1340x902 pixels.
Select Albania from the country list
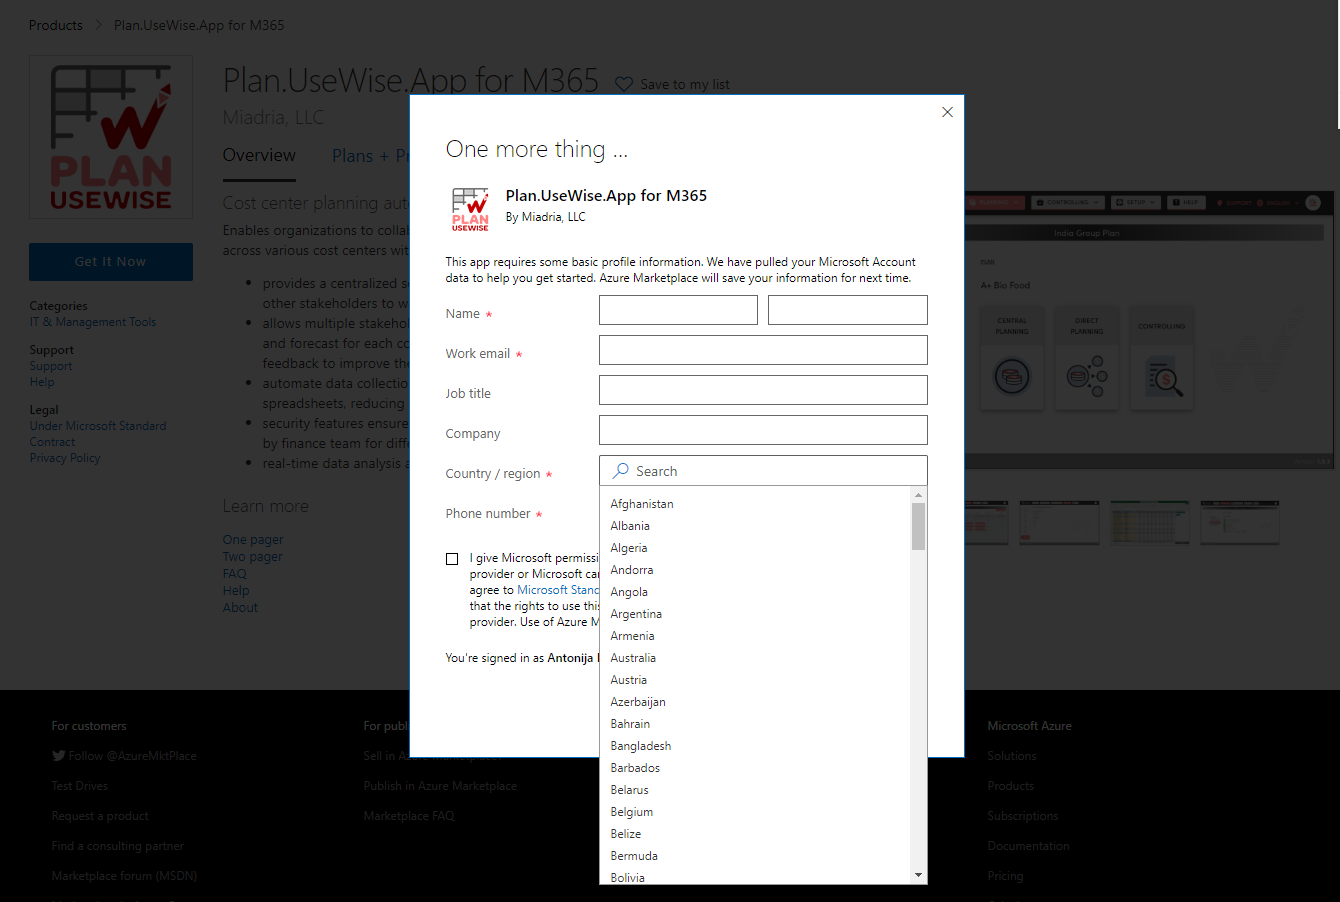point(755,526)
